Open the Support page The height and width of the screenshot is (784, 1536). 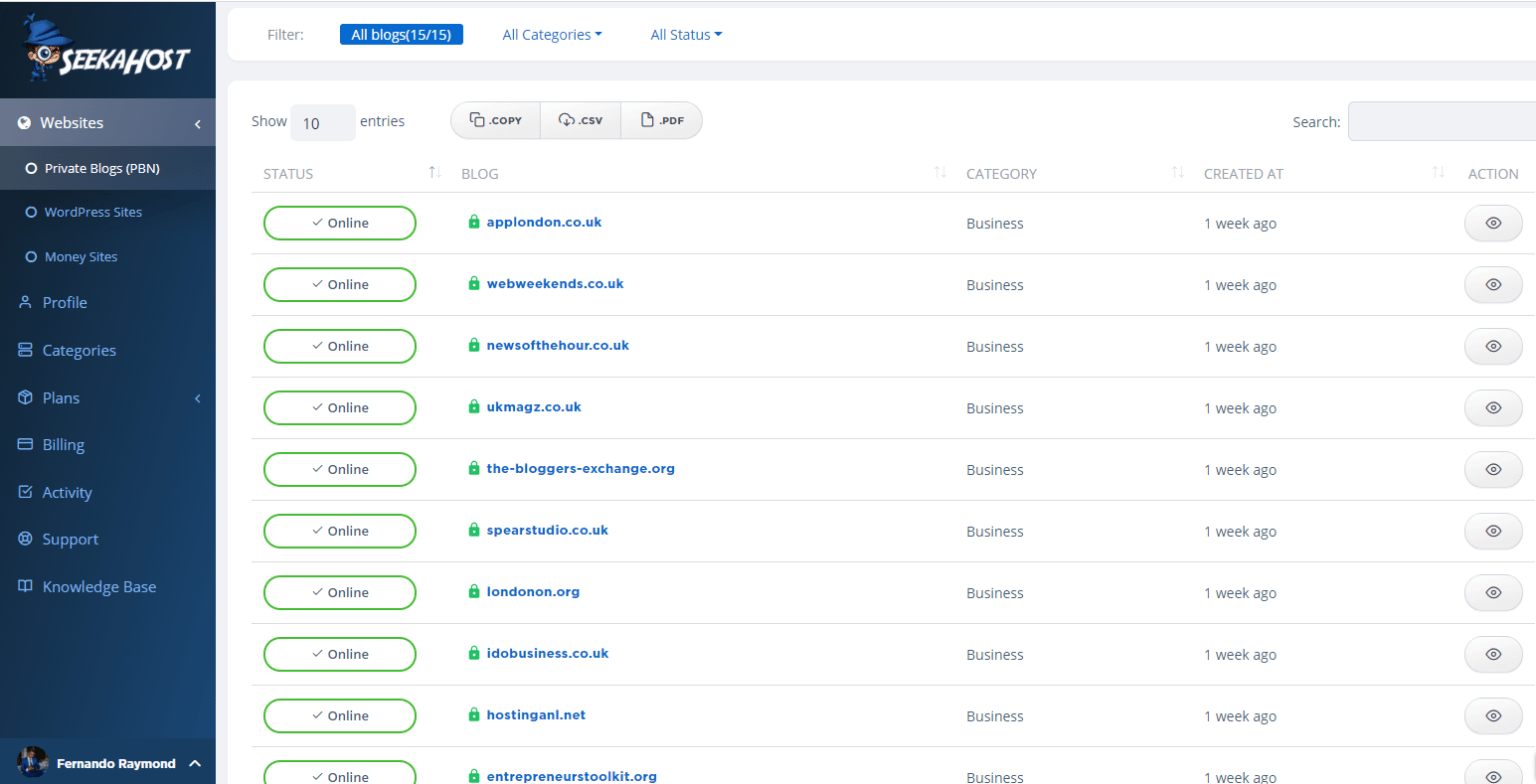coord(70,539)
